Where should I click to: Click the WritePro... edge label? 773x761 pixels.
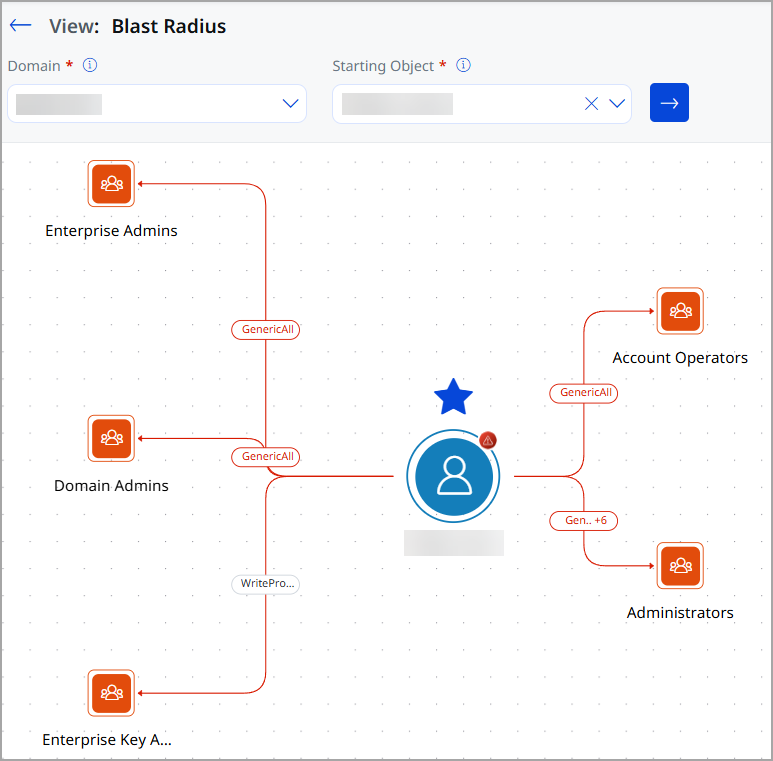pos(266,584)
